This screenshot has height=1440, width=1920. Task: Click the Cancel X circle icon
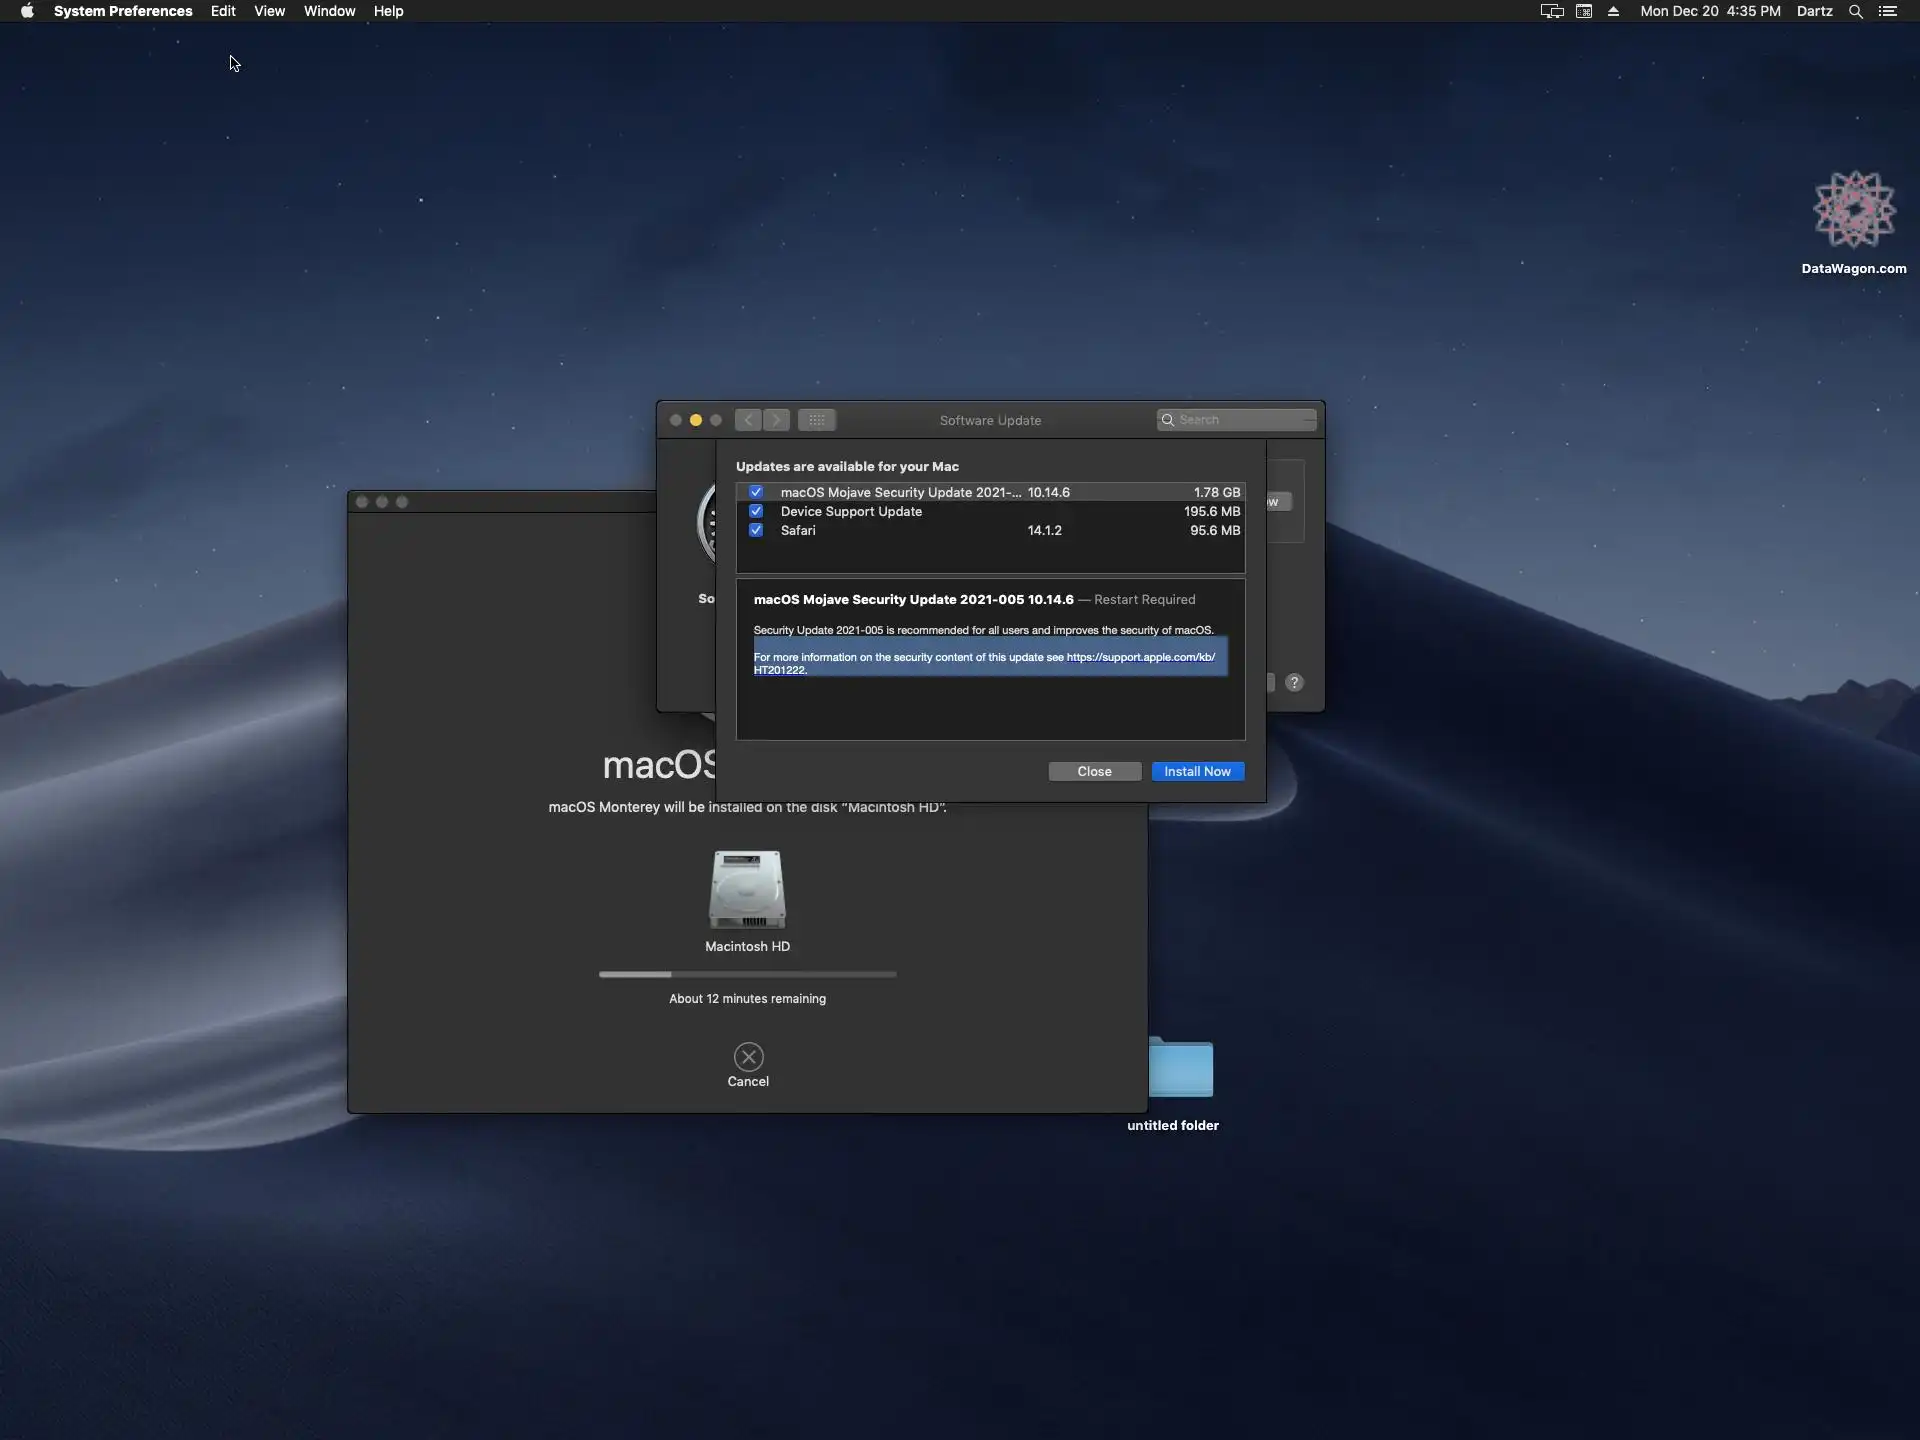748,1057
